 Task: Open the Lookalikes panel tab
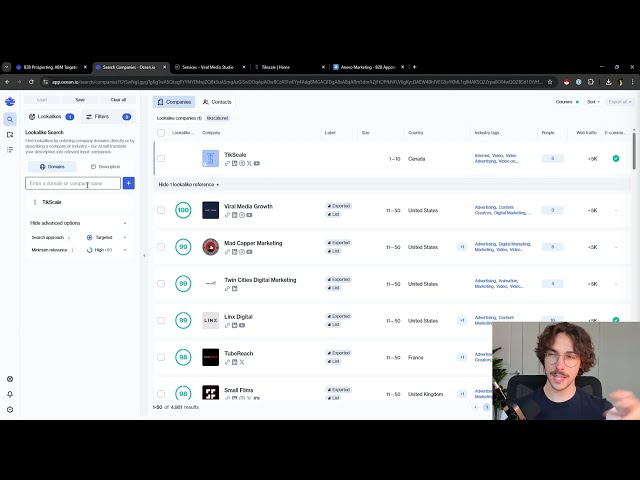51,117
